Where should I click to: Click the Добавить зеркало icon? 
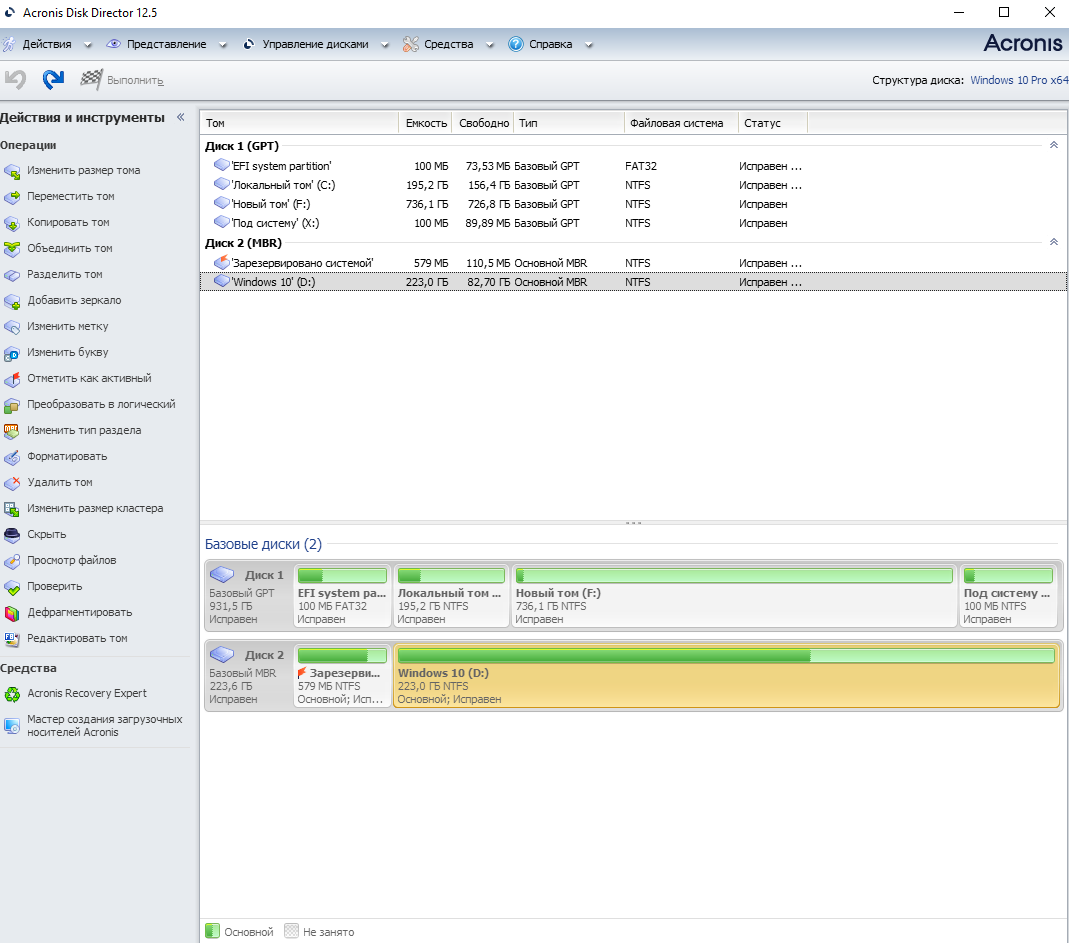[x=12, y=301]
